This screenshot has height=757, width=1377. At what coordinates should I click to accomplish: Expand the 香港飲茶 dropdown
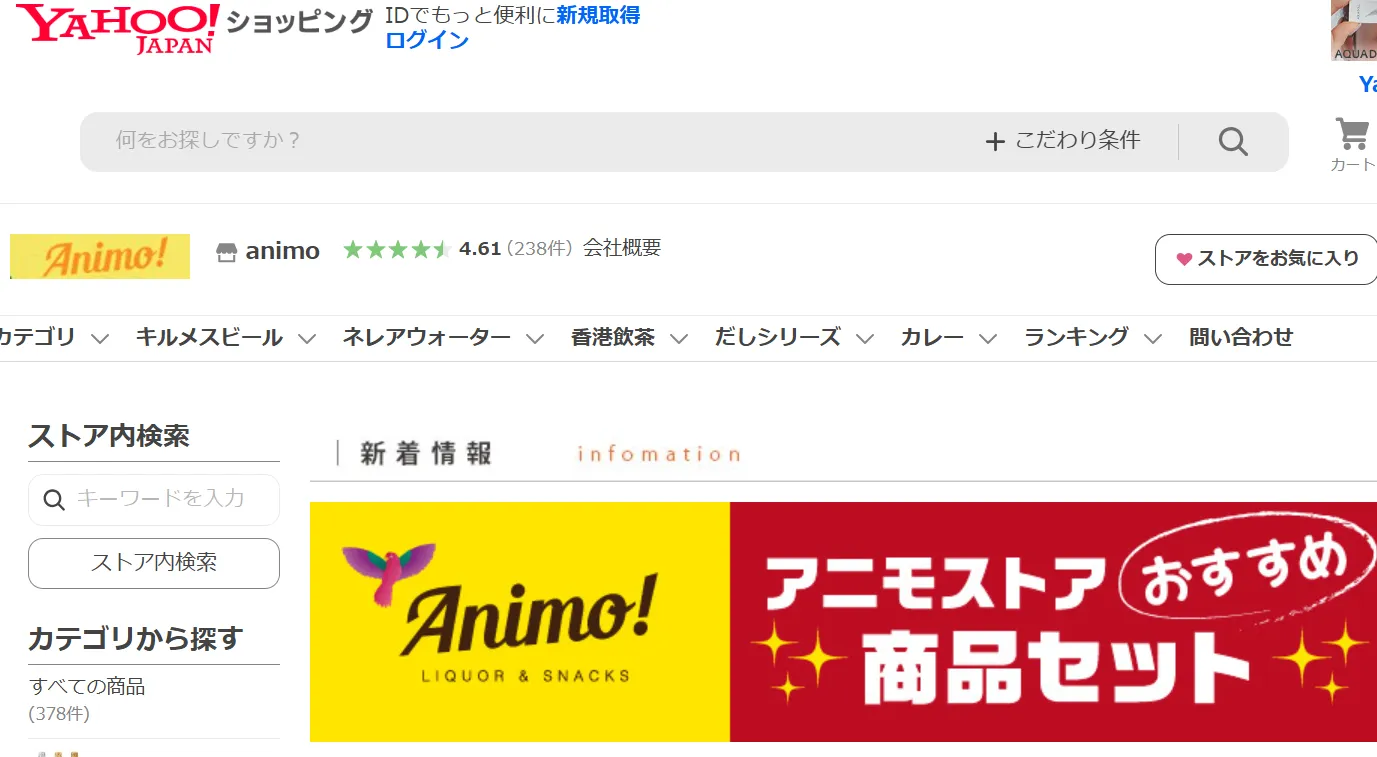614,337
